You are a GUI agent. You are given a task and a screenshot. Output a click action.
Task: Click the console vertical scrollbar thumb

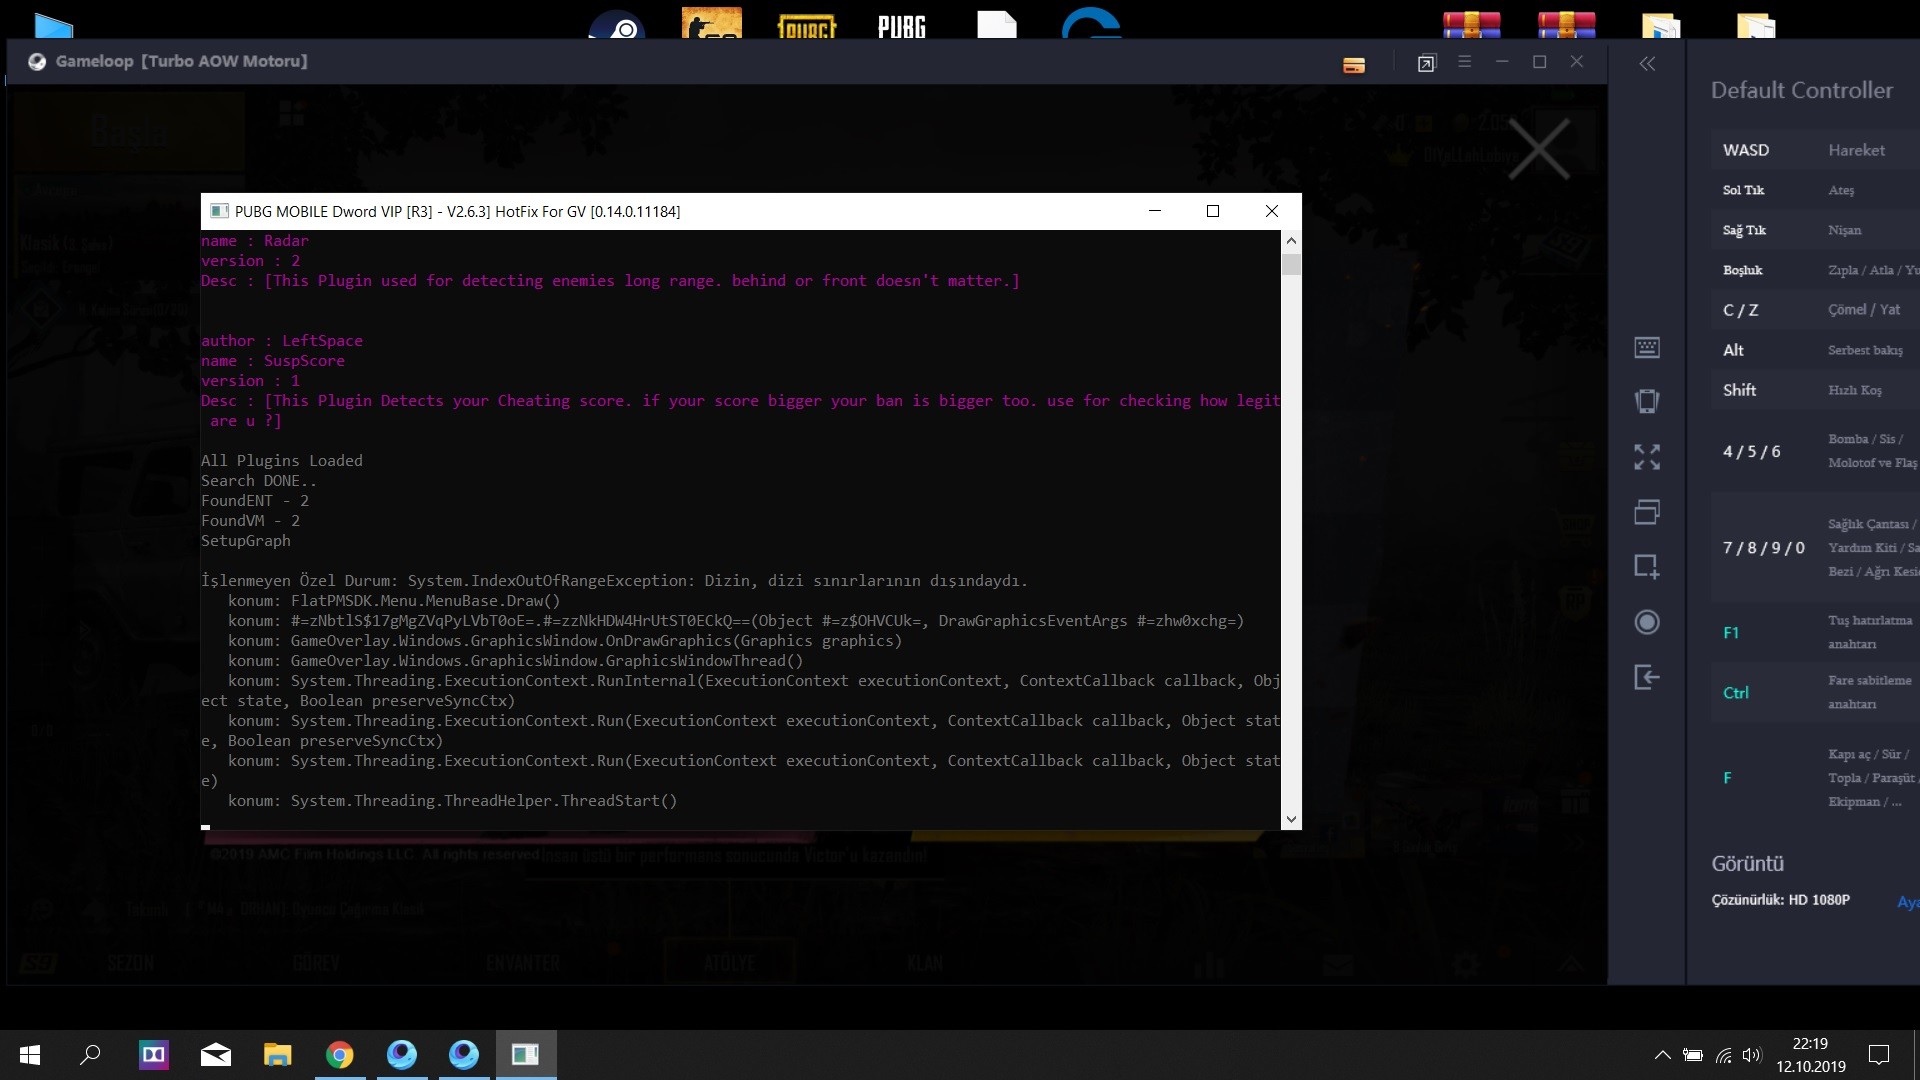(1291, 264)
